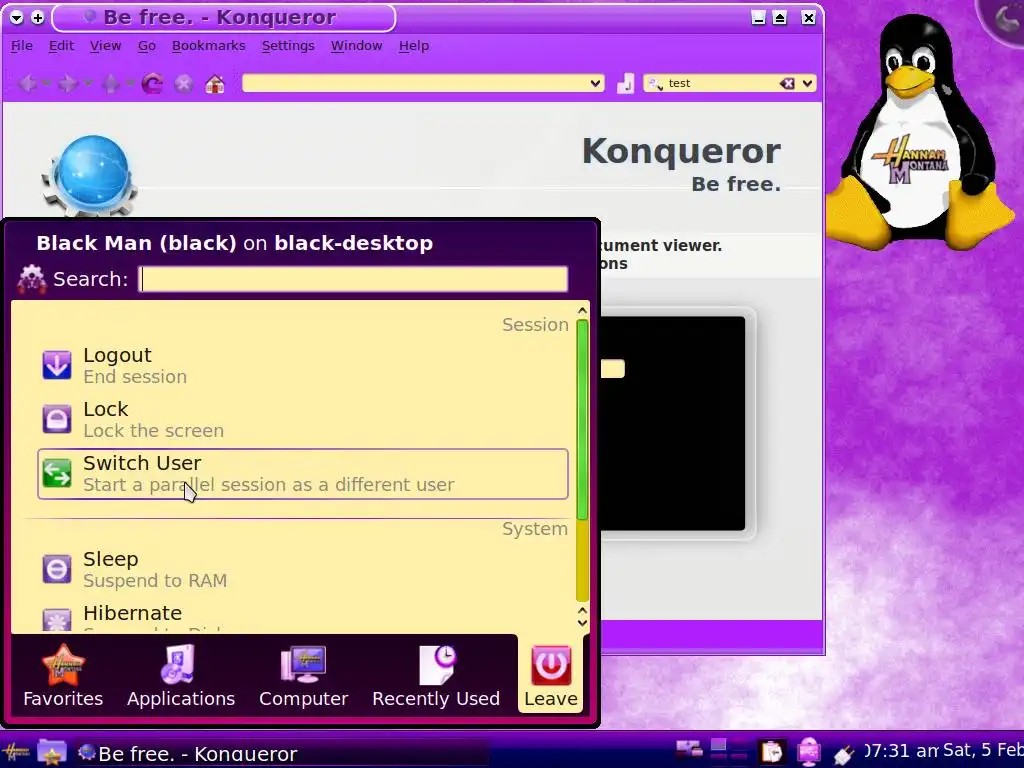Open the Bookmarks menu
Image resolution: width=1024 pixels, height=768 pixels.
coord(208,46)
